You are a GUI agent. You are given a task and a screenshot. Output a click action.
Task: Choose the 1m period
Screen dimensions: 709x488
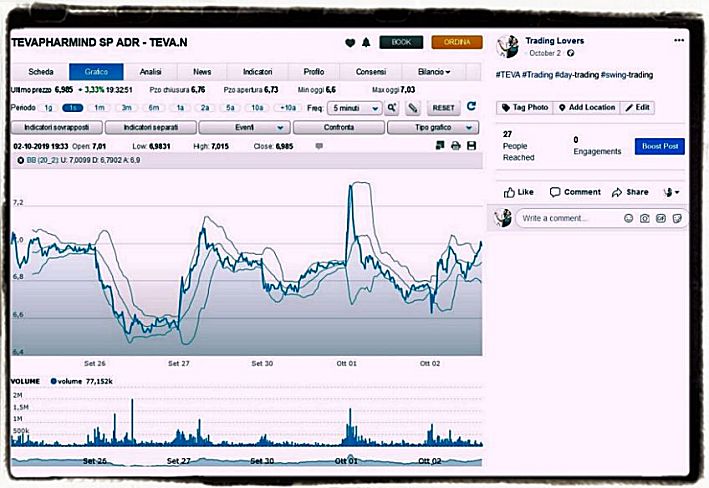coord(99,108)
